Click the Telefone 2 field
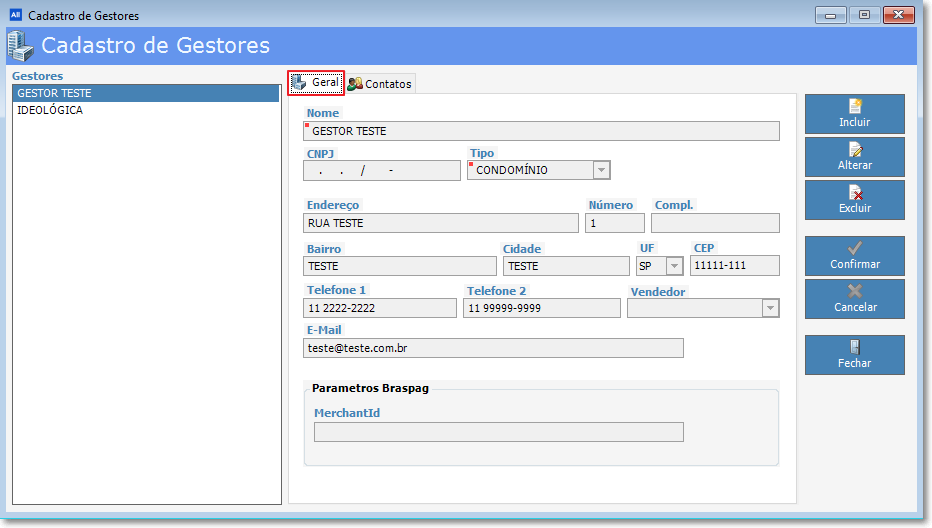This screenshot has width=932, height=528. (541, 308)
